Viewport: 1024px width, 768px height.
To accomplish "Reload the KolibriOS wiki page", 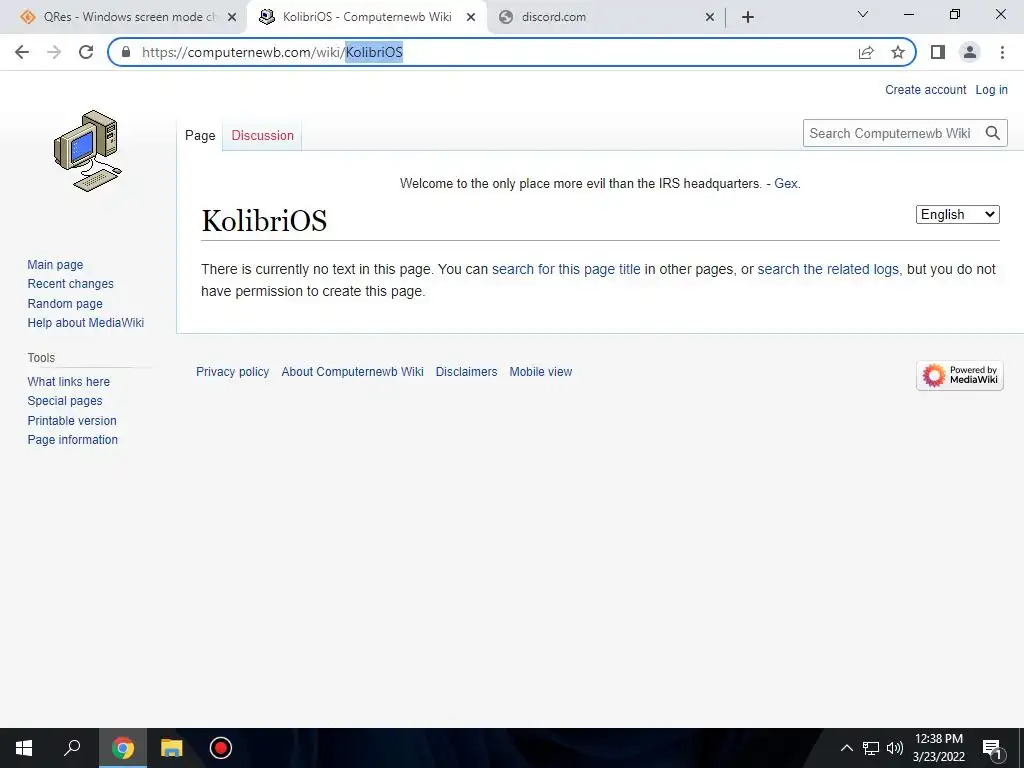I will [x=86, y=52].
